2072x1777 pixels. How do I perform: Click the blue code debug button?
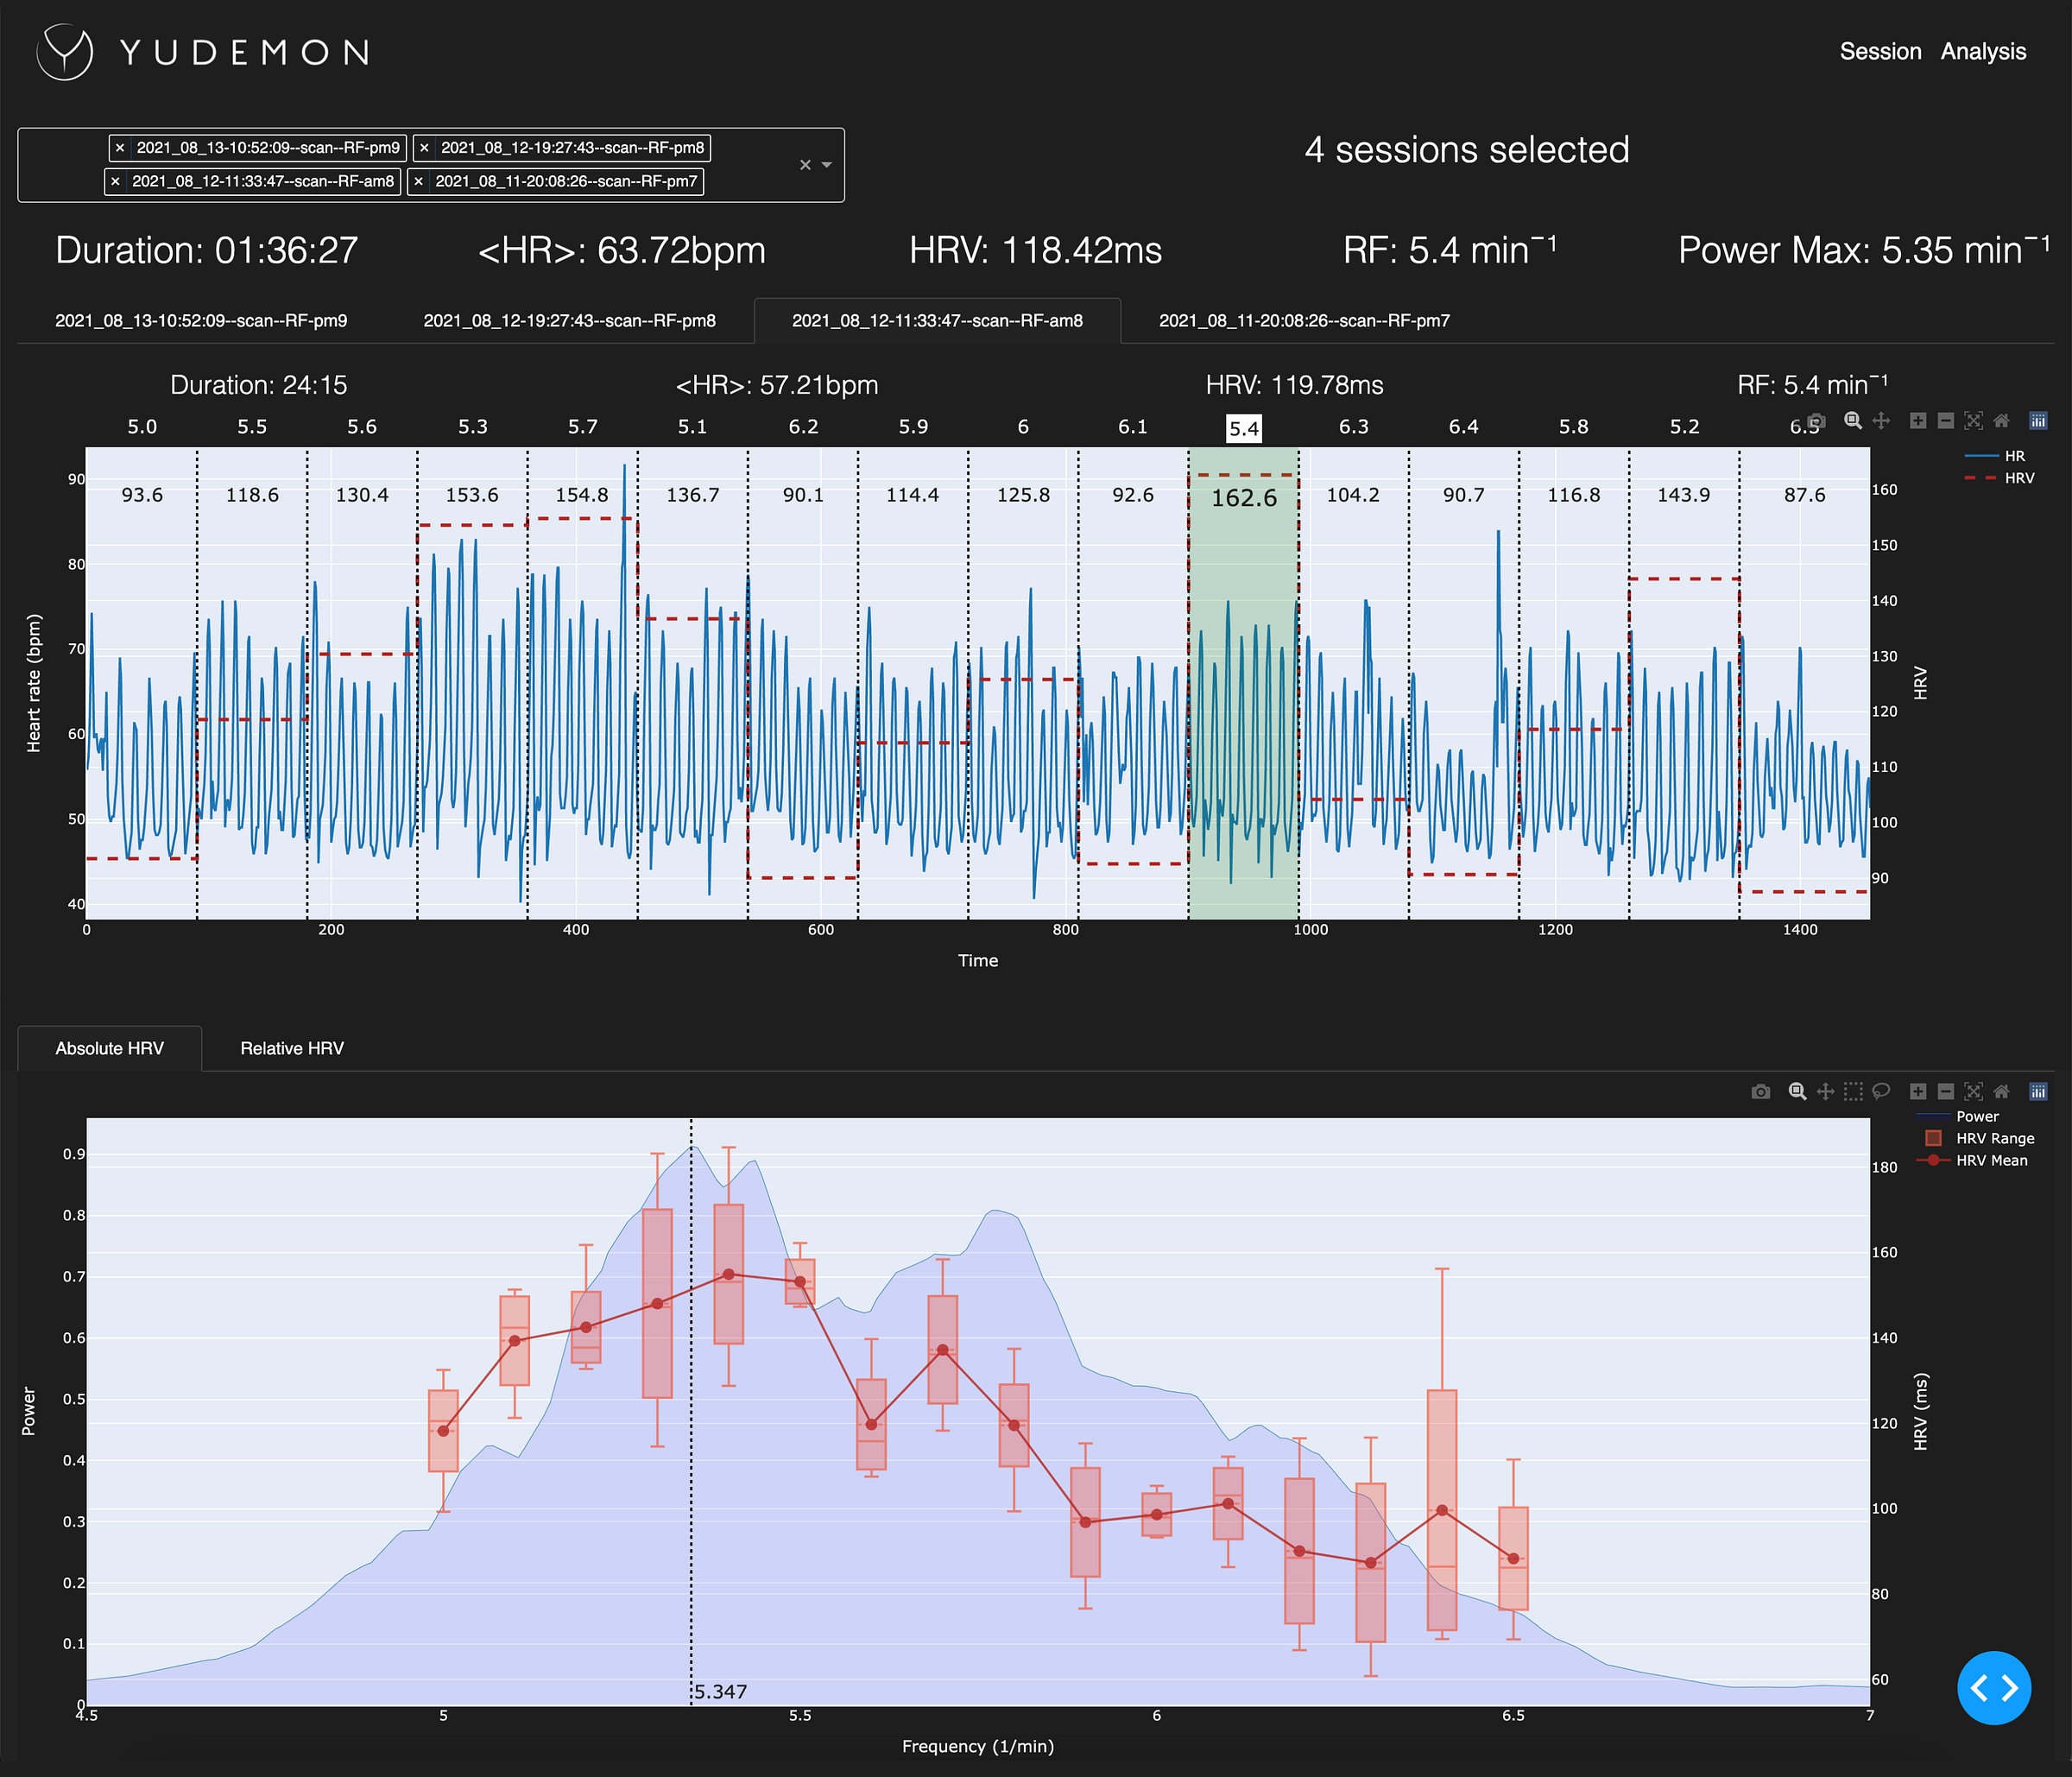tap(1994, 1688)
